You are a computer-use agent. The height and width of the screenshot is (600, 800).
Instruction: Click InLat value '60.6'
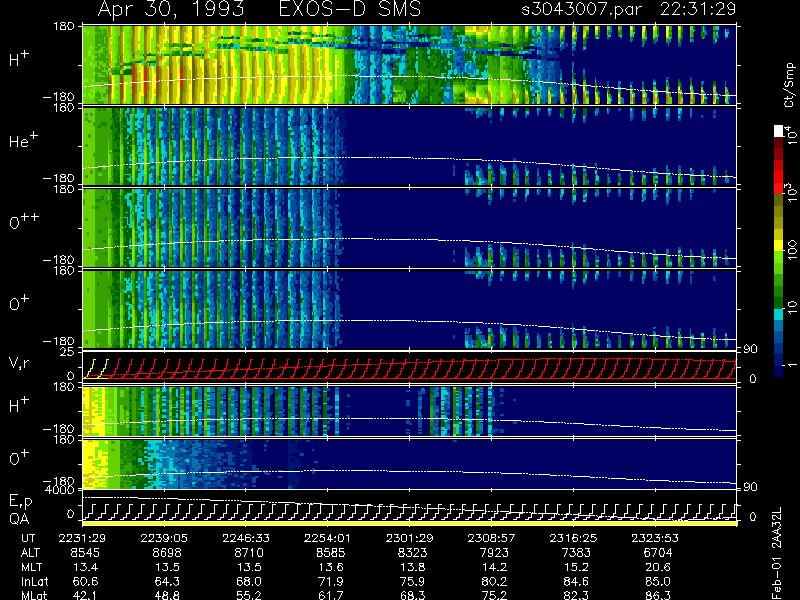click(86, 581)
